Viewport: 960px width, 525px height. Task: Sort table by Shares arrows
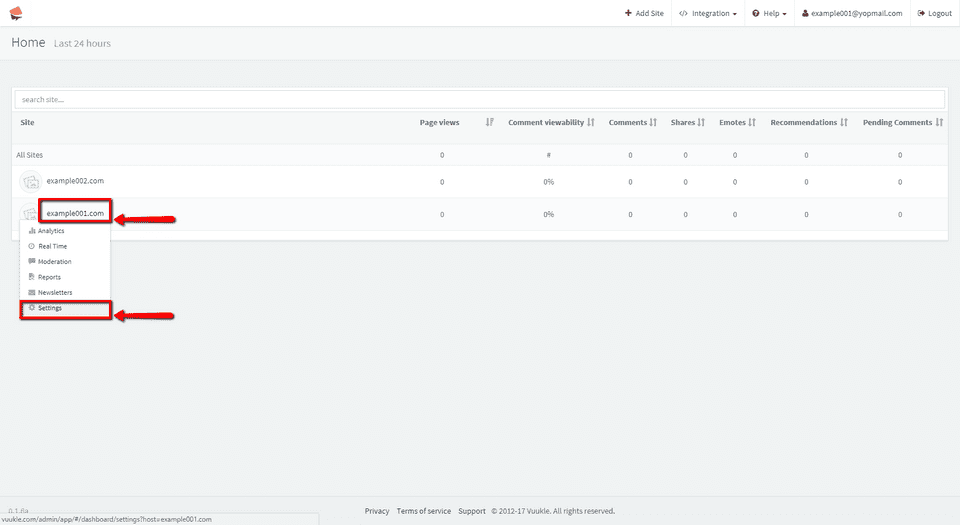tap(702, 122)
